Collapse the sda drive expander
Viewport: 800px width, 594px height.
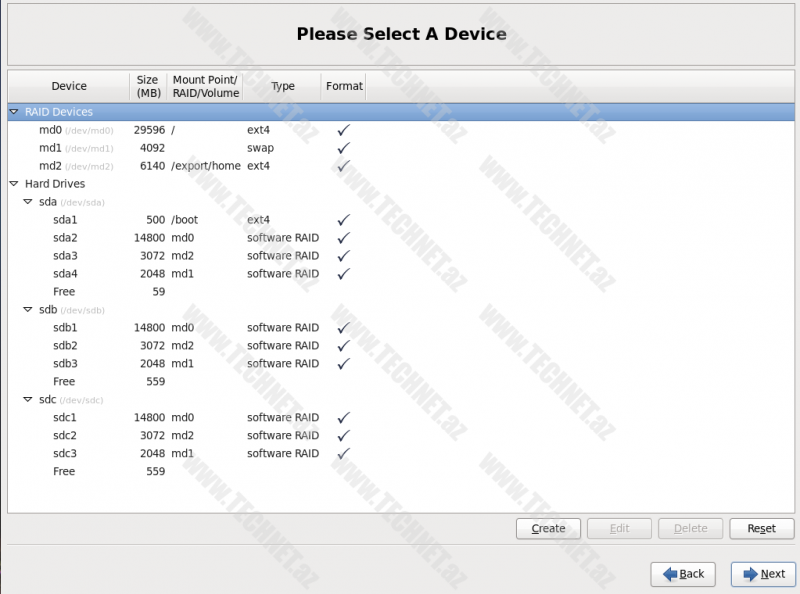click(28, 202)
